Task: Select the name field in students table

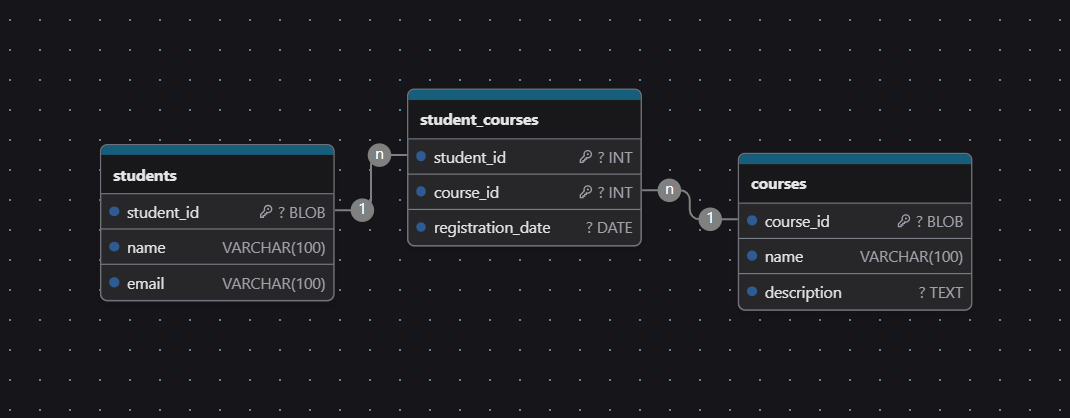Action: (217, 247)
